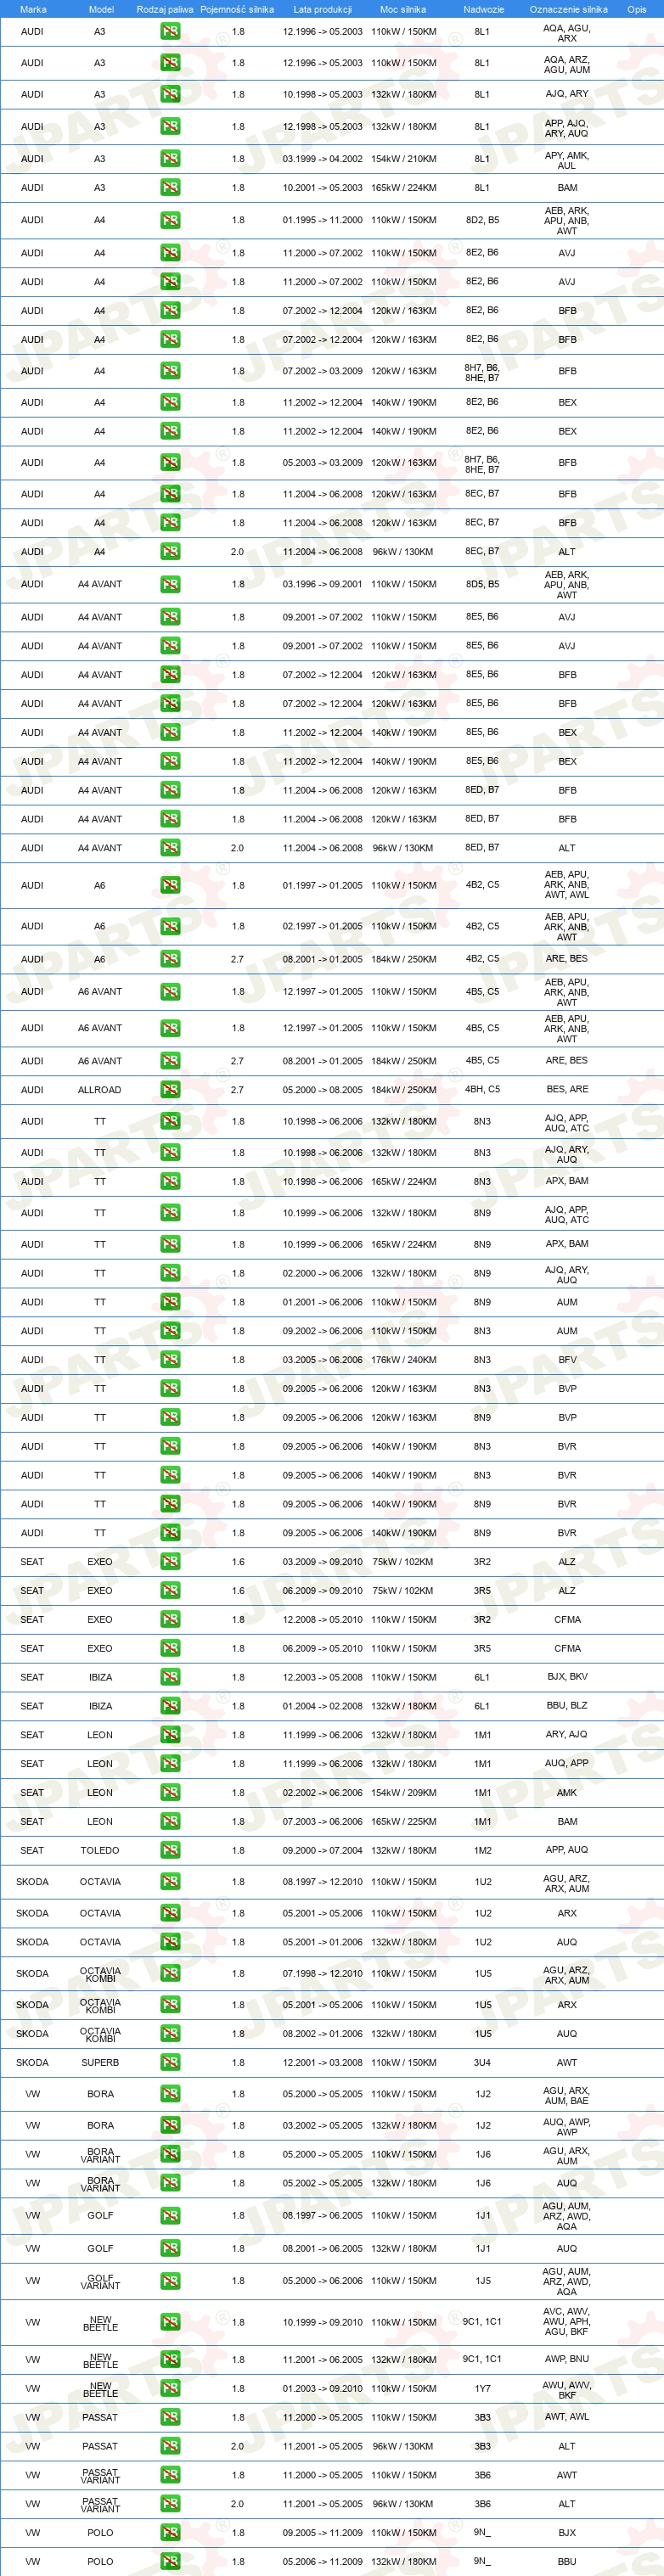Click fuel icon in Audi A3 210KM row

(170, 158)
